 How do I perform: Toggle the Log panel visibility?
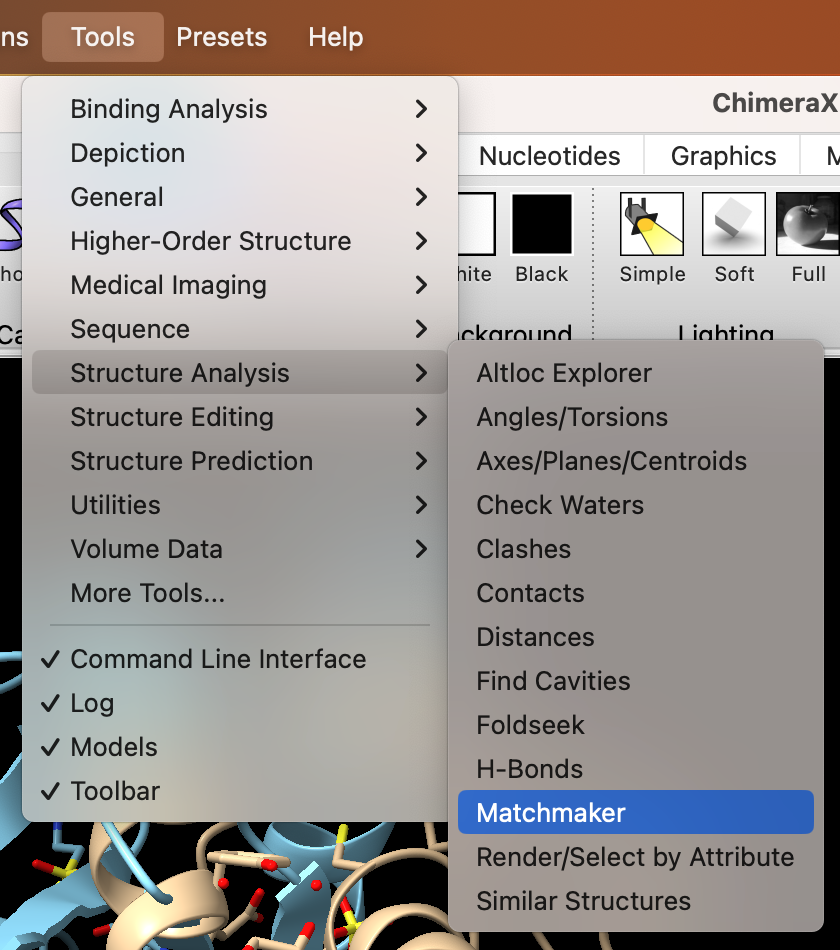click(x=92, y=703)
